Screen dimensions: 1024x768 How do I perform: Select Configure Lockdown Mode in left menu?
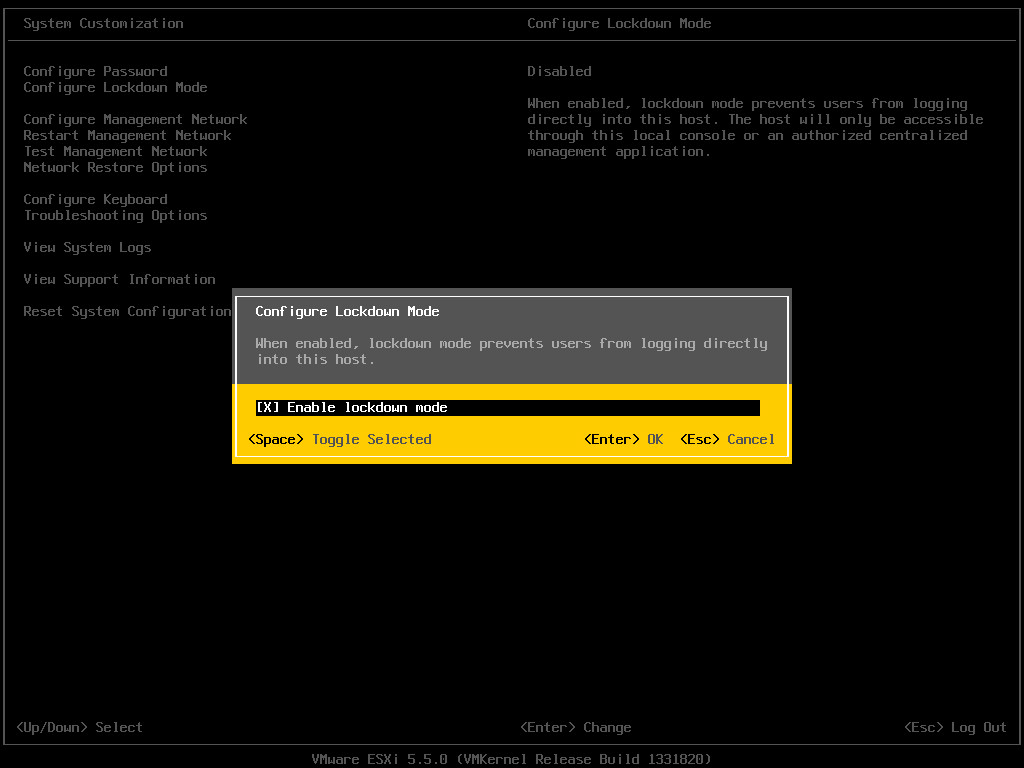[116, 88]
